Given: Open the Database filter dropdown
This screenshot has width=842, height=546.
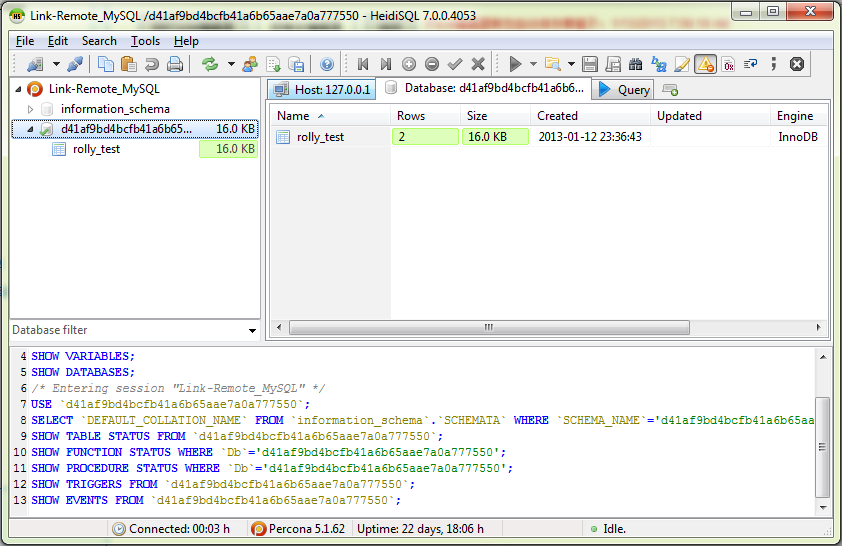Looking at the screenshot, I should [252, 331].
